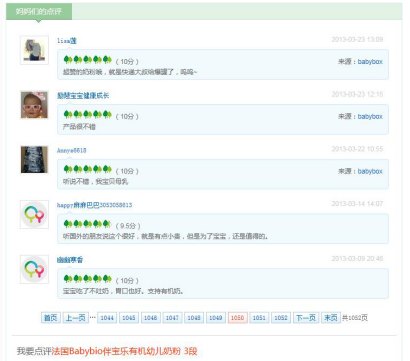View the baby-with-glasses avatar
Screen dimensions: 410x361
34,105
